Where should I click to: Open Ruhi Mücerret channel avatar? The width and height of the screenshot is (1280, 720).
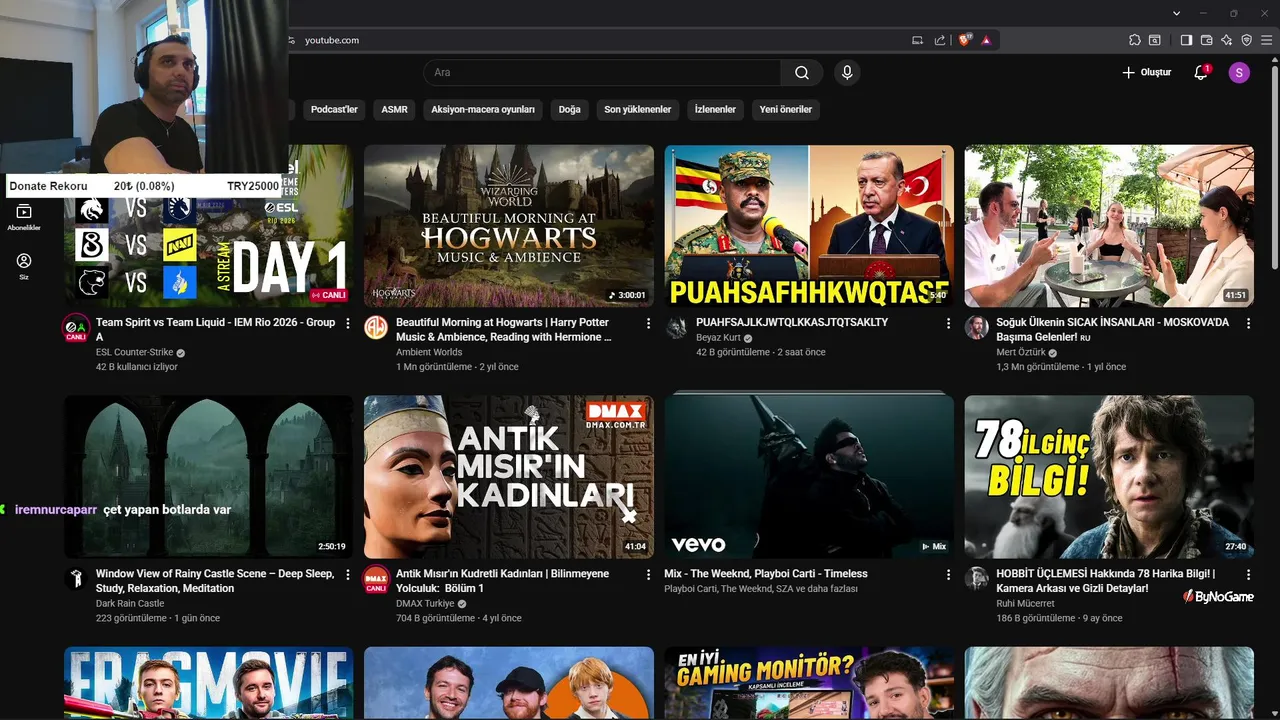[x=976, y=579]
